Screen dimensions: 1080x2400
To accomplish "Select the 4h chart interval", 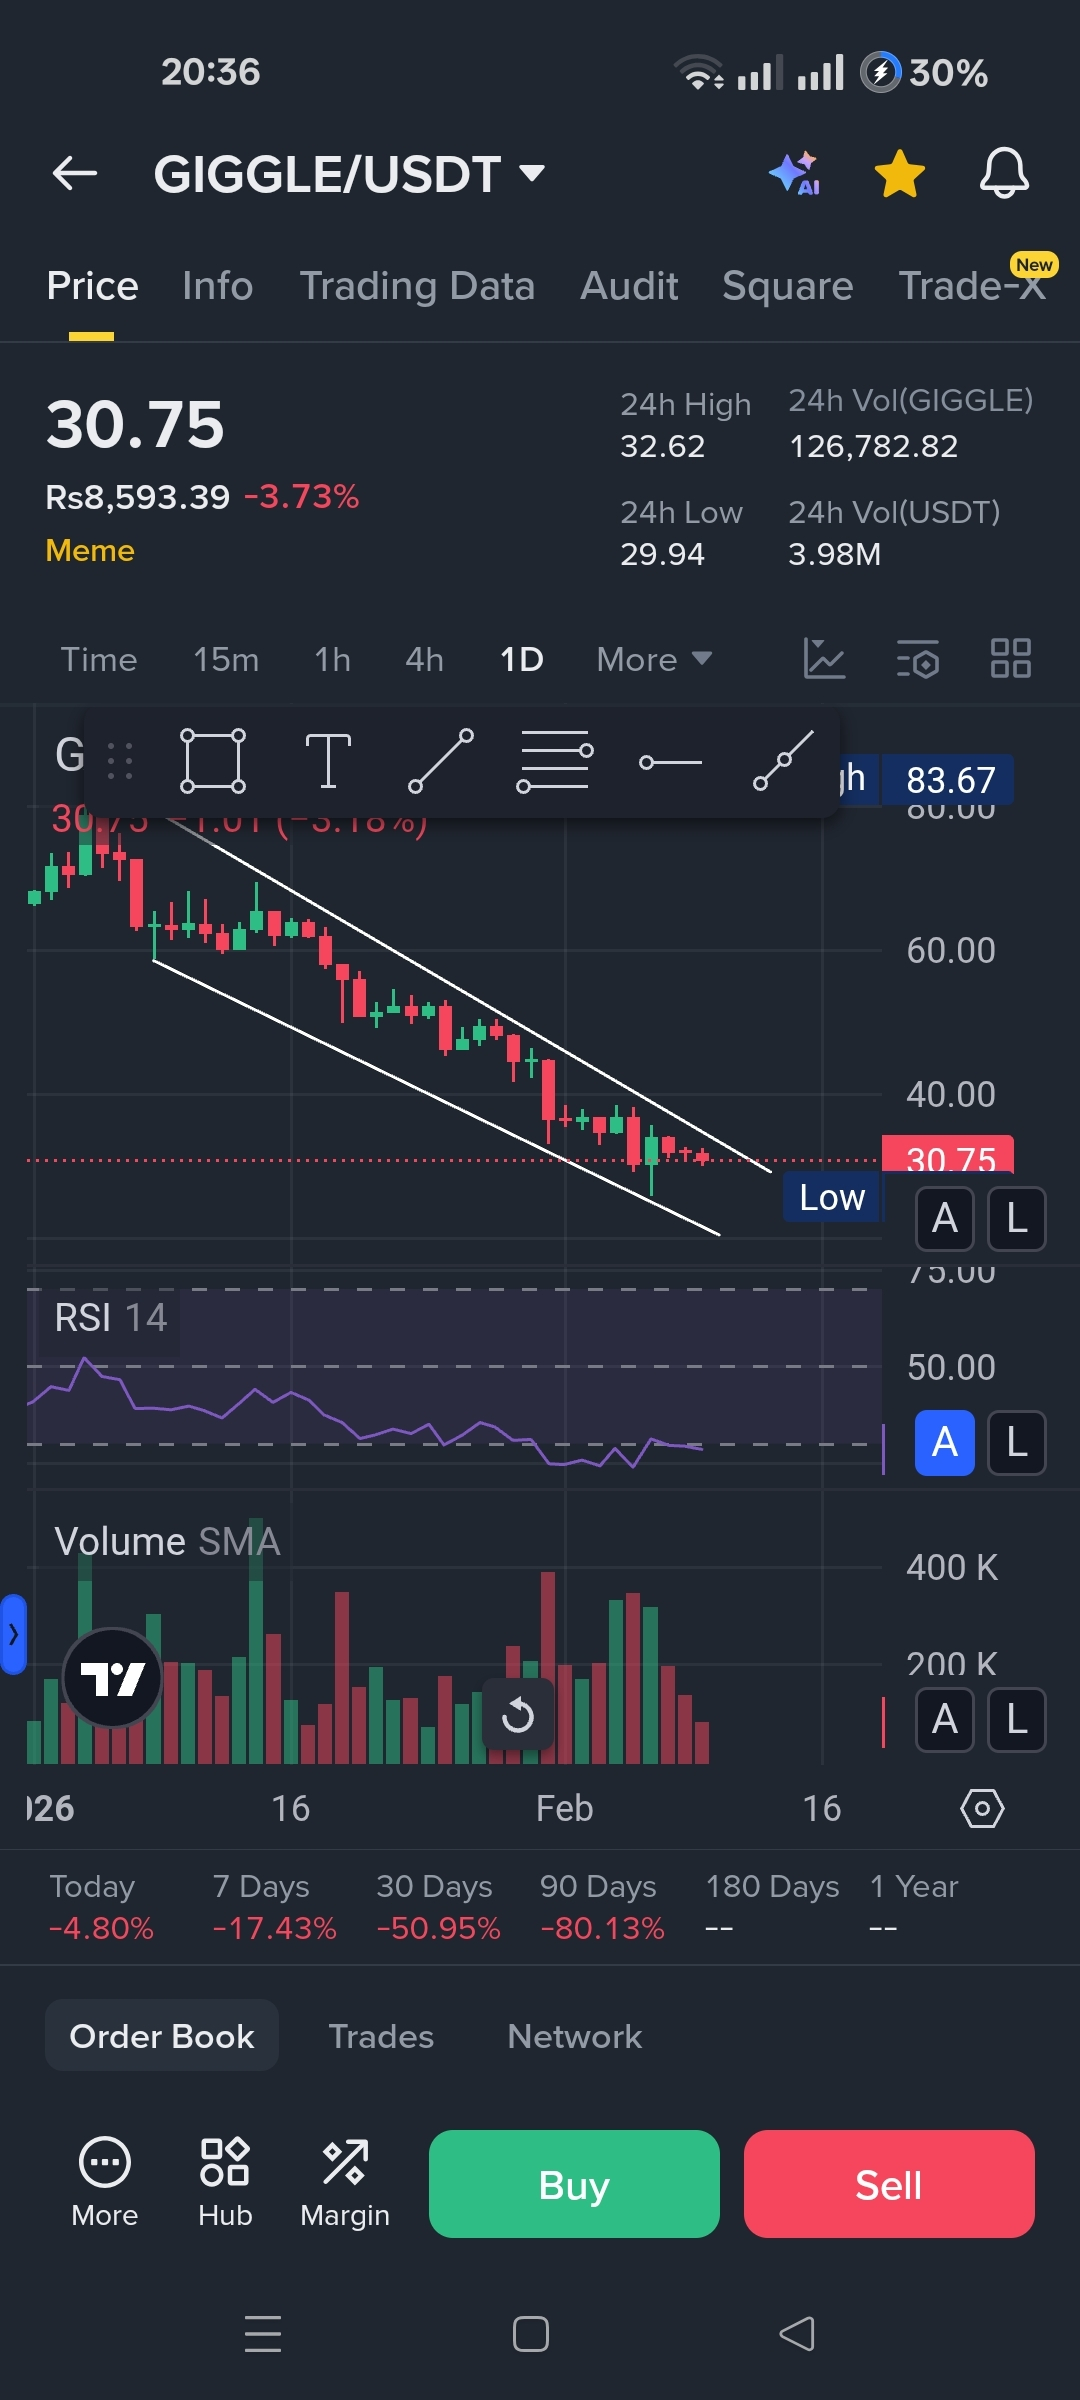I will pos(424,660).
